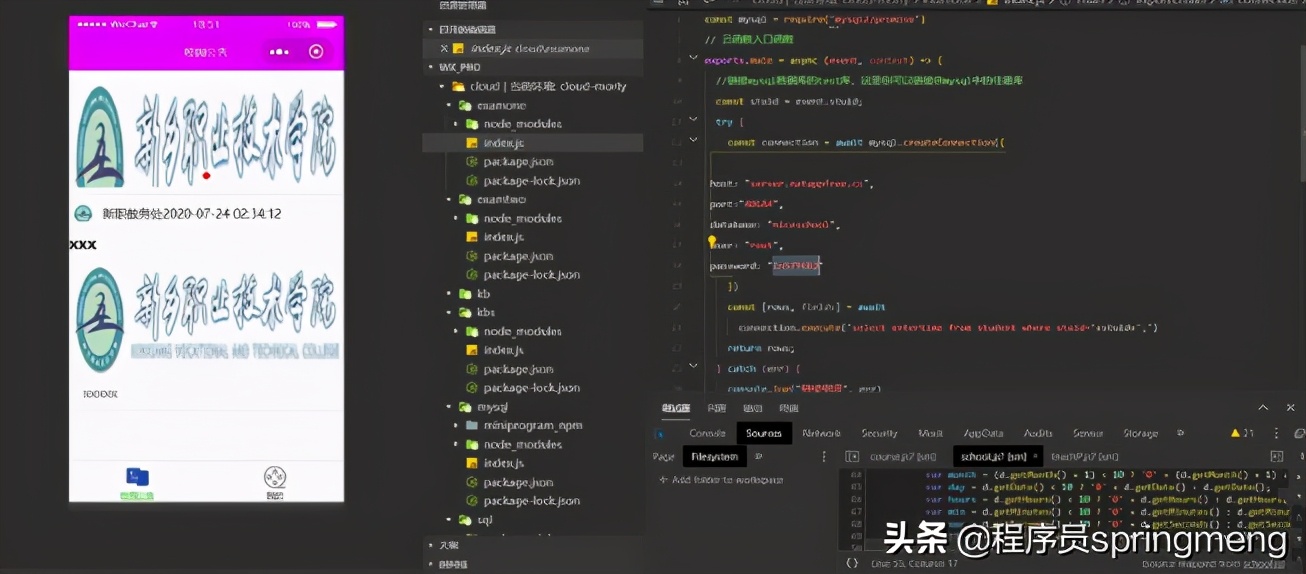Tap the simulator's circular close capsule button
Image resolution: width=1306 pixels, height=574 pixels.
316,52
